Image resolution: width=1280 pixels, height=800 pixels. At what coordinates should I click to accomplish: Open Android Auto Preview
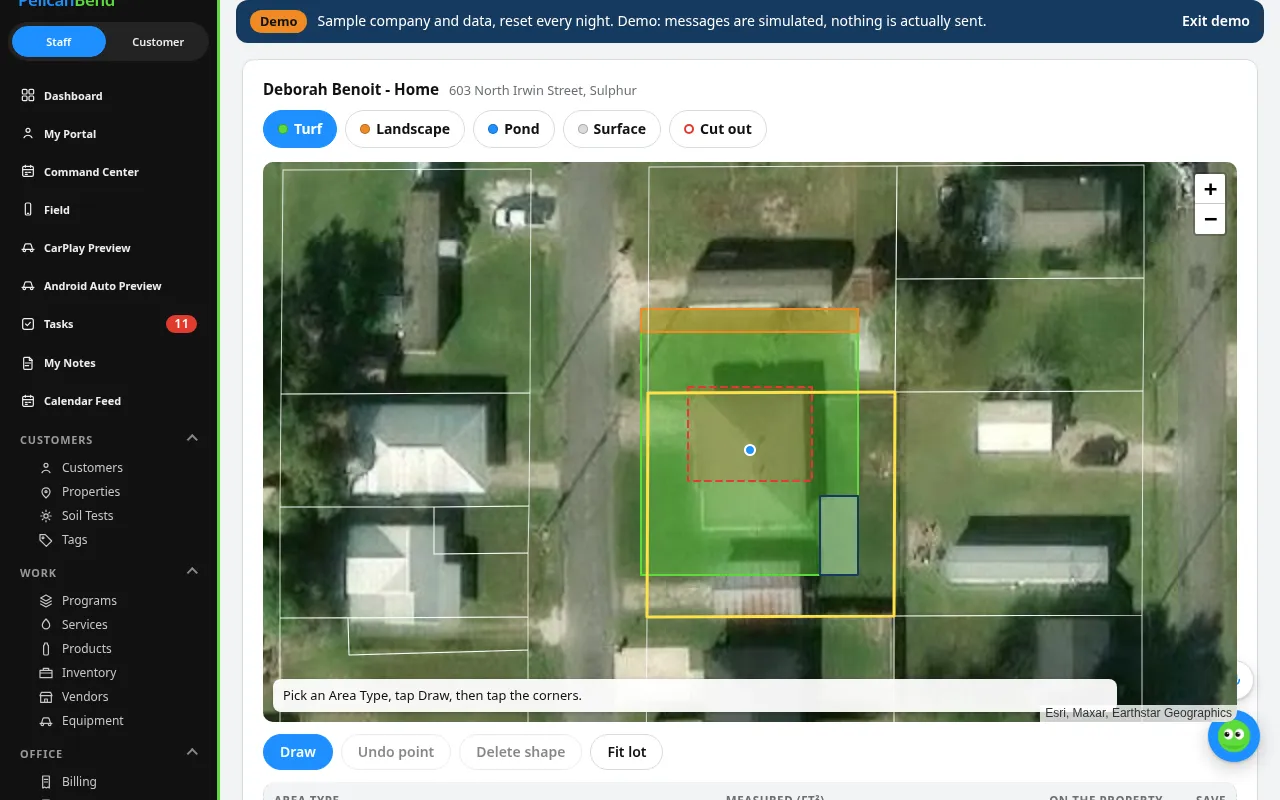[x=108, y=286]
